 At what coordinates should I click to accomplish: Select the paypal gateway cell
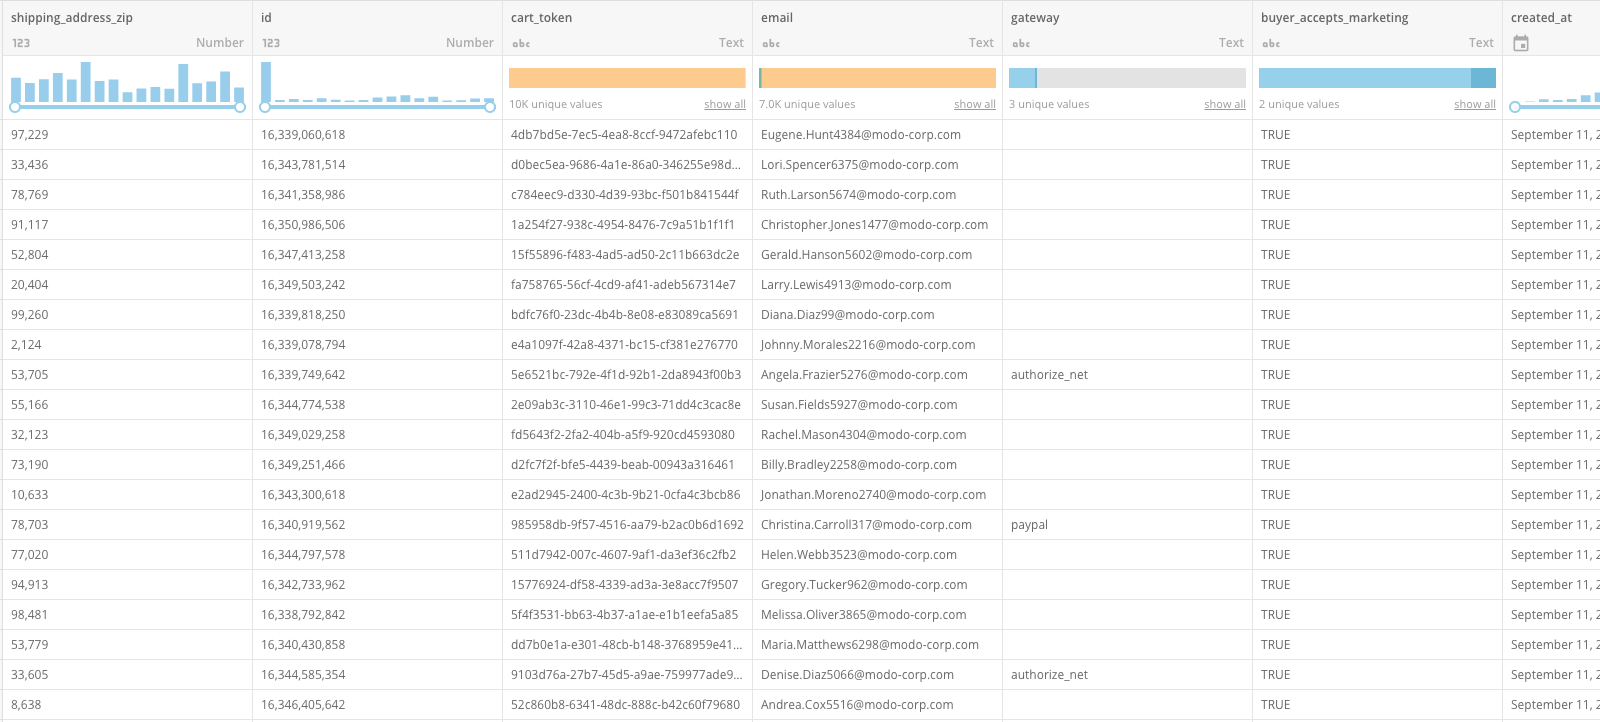click(1029, 525)
